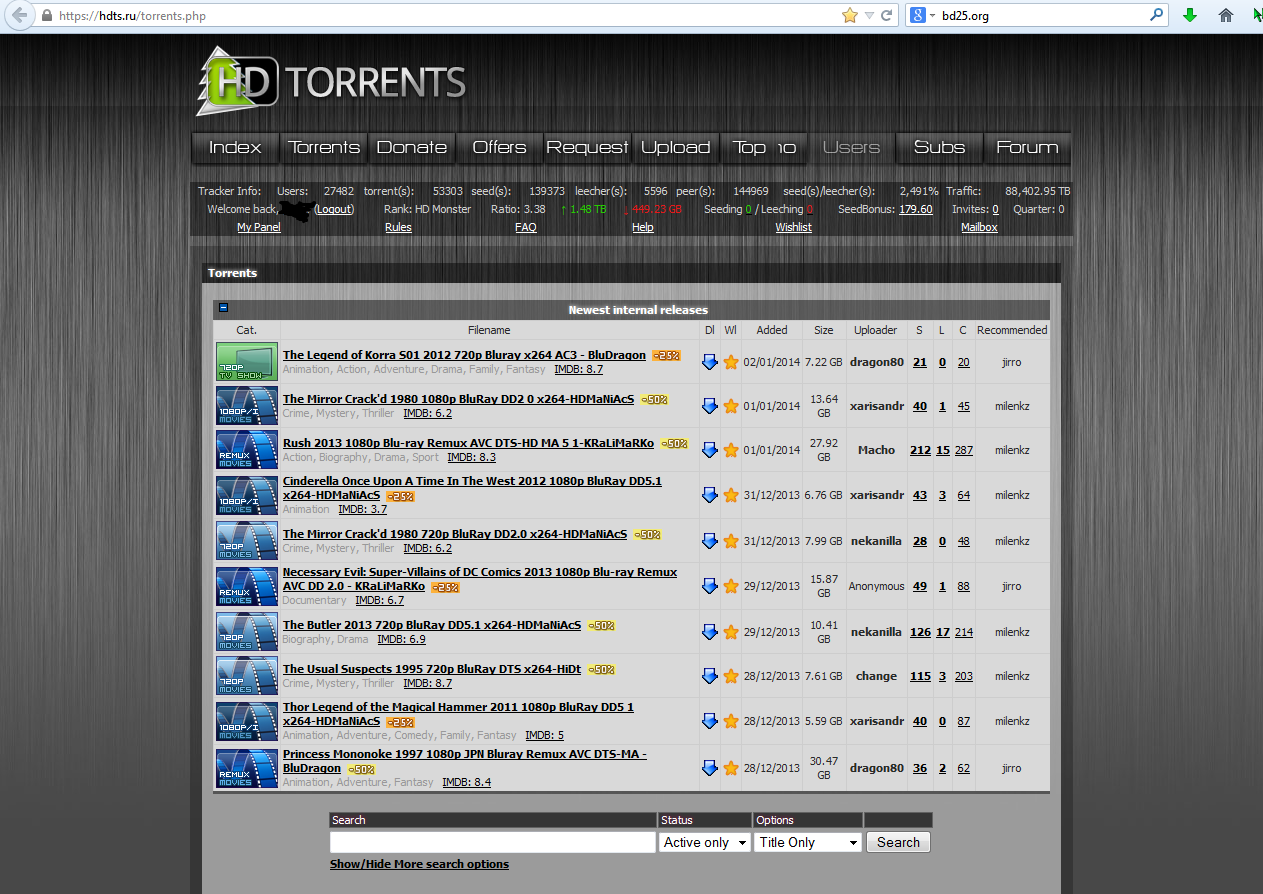Click leechers count 17 for The Butler
Image resolution: width=1263 pixels, height=894 pixels.
point(943,632)
